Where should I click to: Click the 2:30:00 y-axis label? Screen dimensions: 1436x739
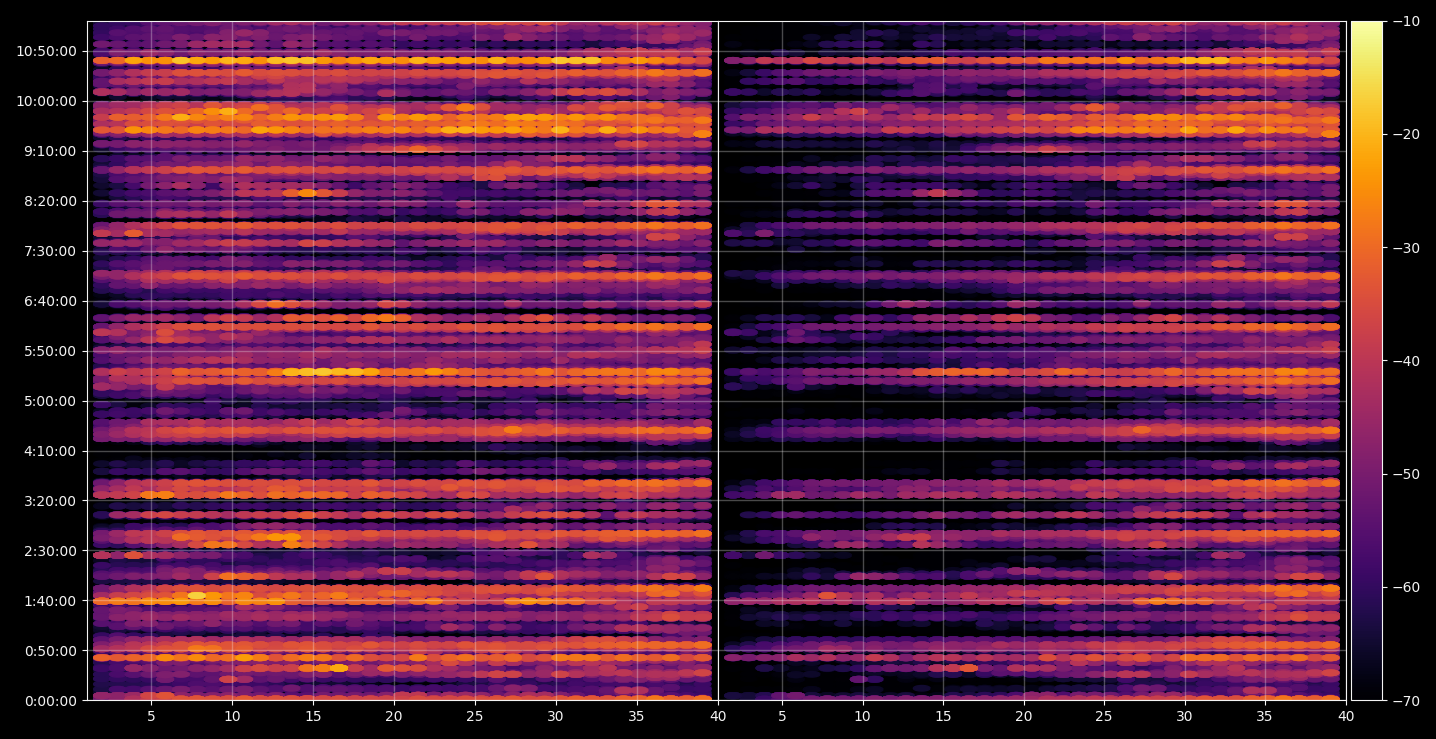50,551
